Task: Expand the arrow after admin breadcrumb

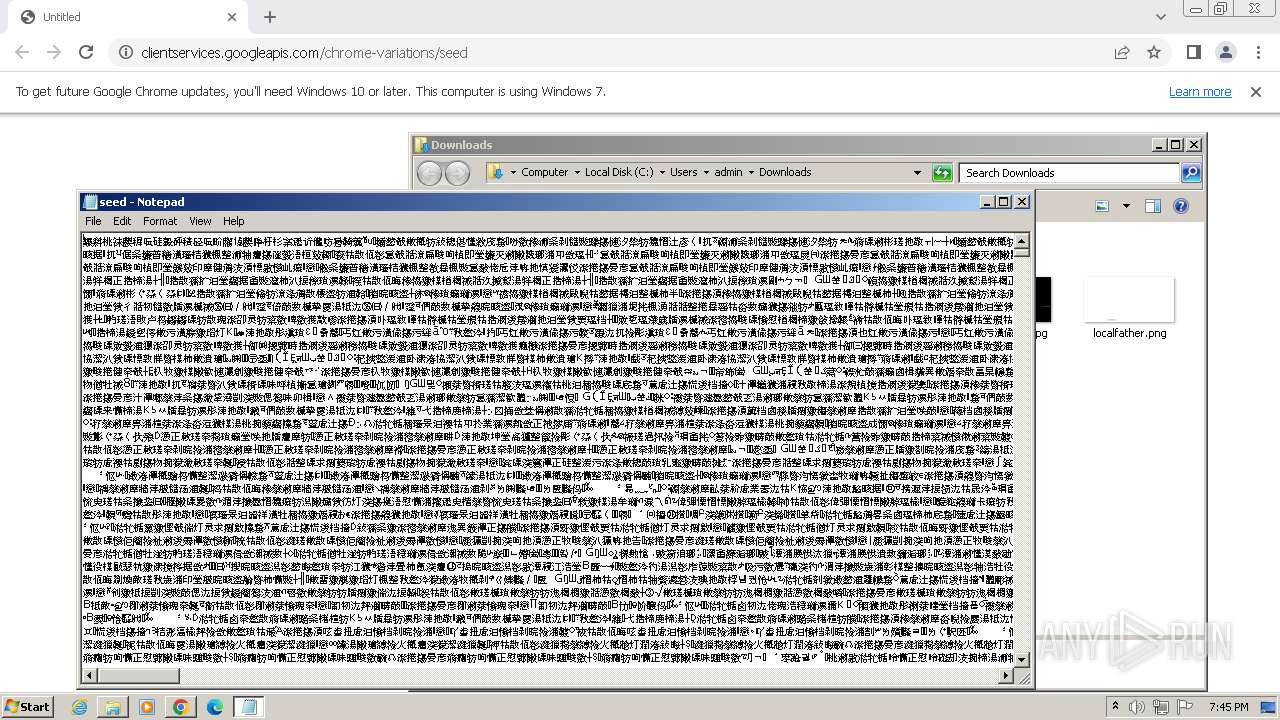Action: pyautogui.click(x=751, y=172)
